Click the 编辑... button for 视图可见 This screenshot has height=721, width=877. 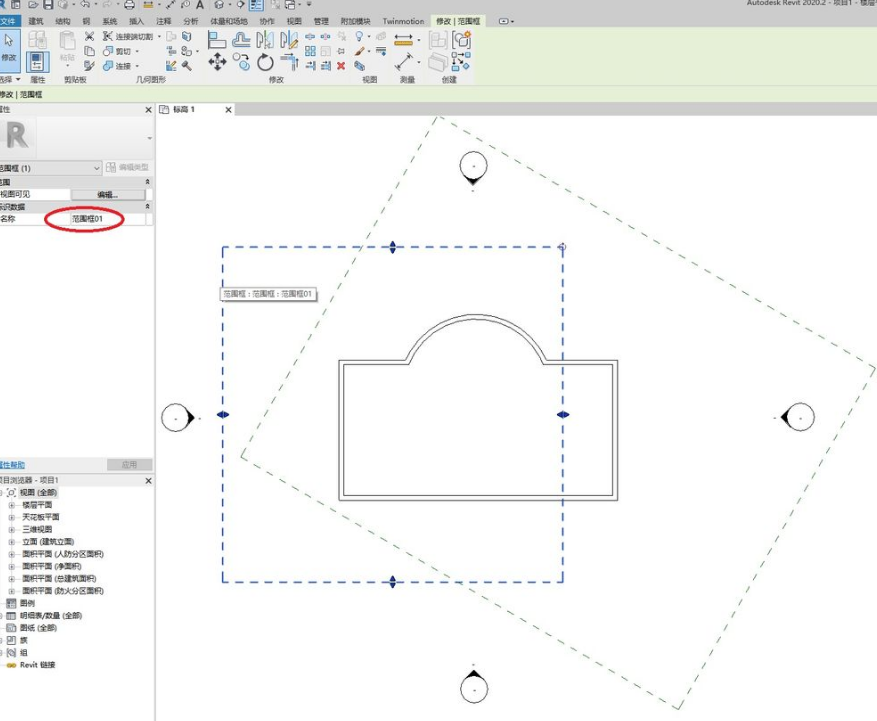tap(108, 194)
